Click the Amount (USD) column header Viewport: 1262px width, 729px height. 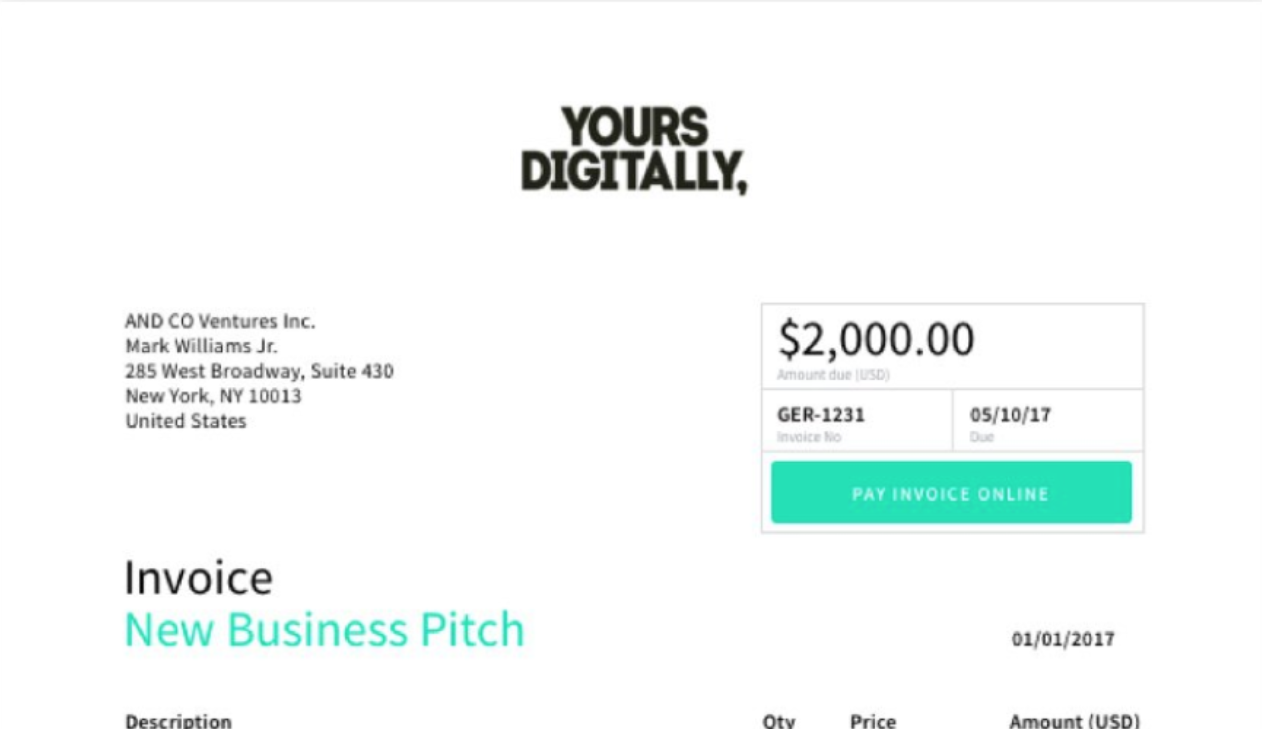[x=1074, y=721]
